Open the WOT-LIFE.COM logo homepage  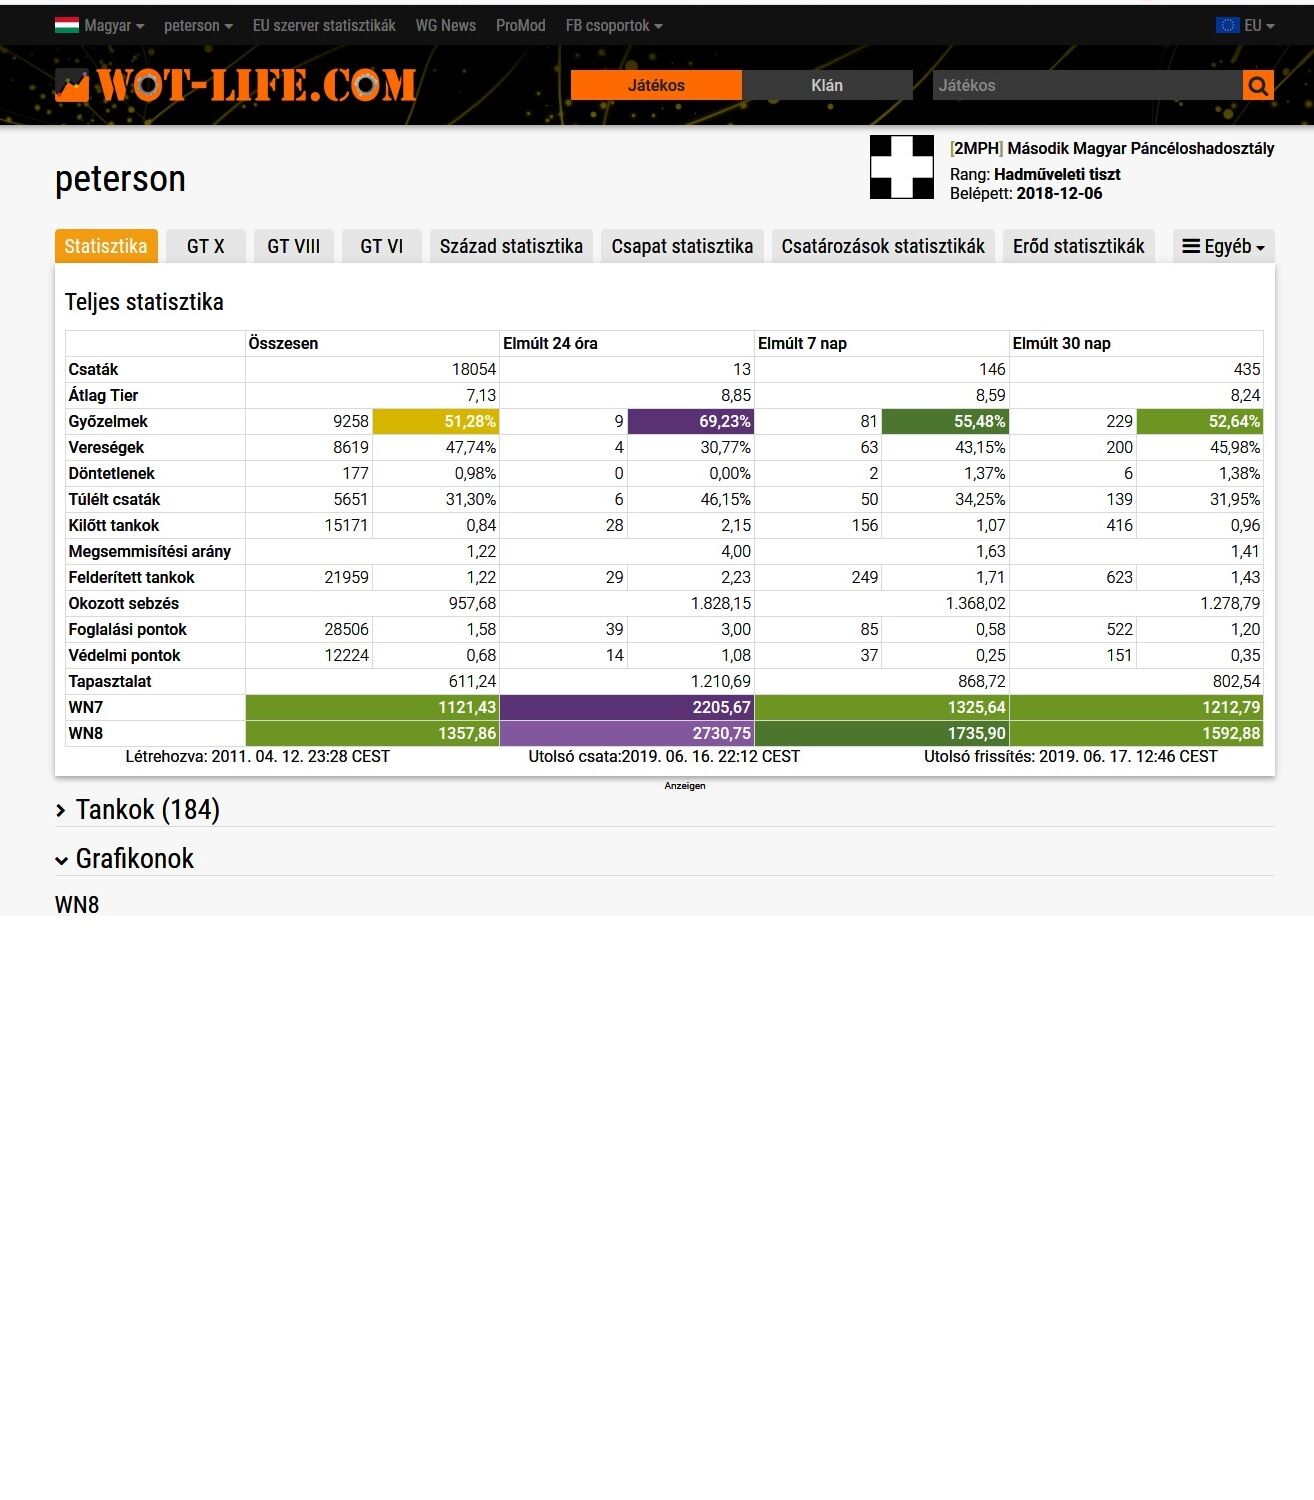pyautogui.click(x=235, y=85)
